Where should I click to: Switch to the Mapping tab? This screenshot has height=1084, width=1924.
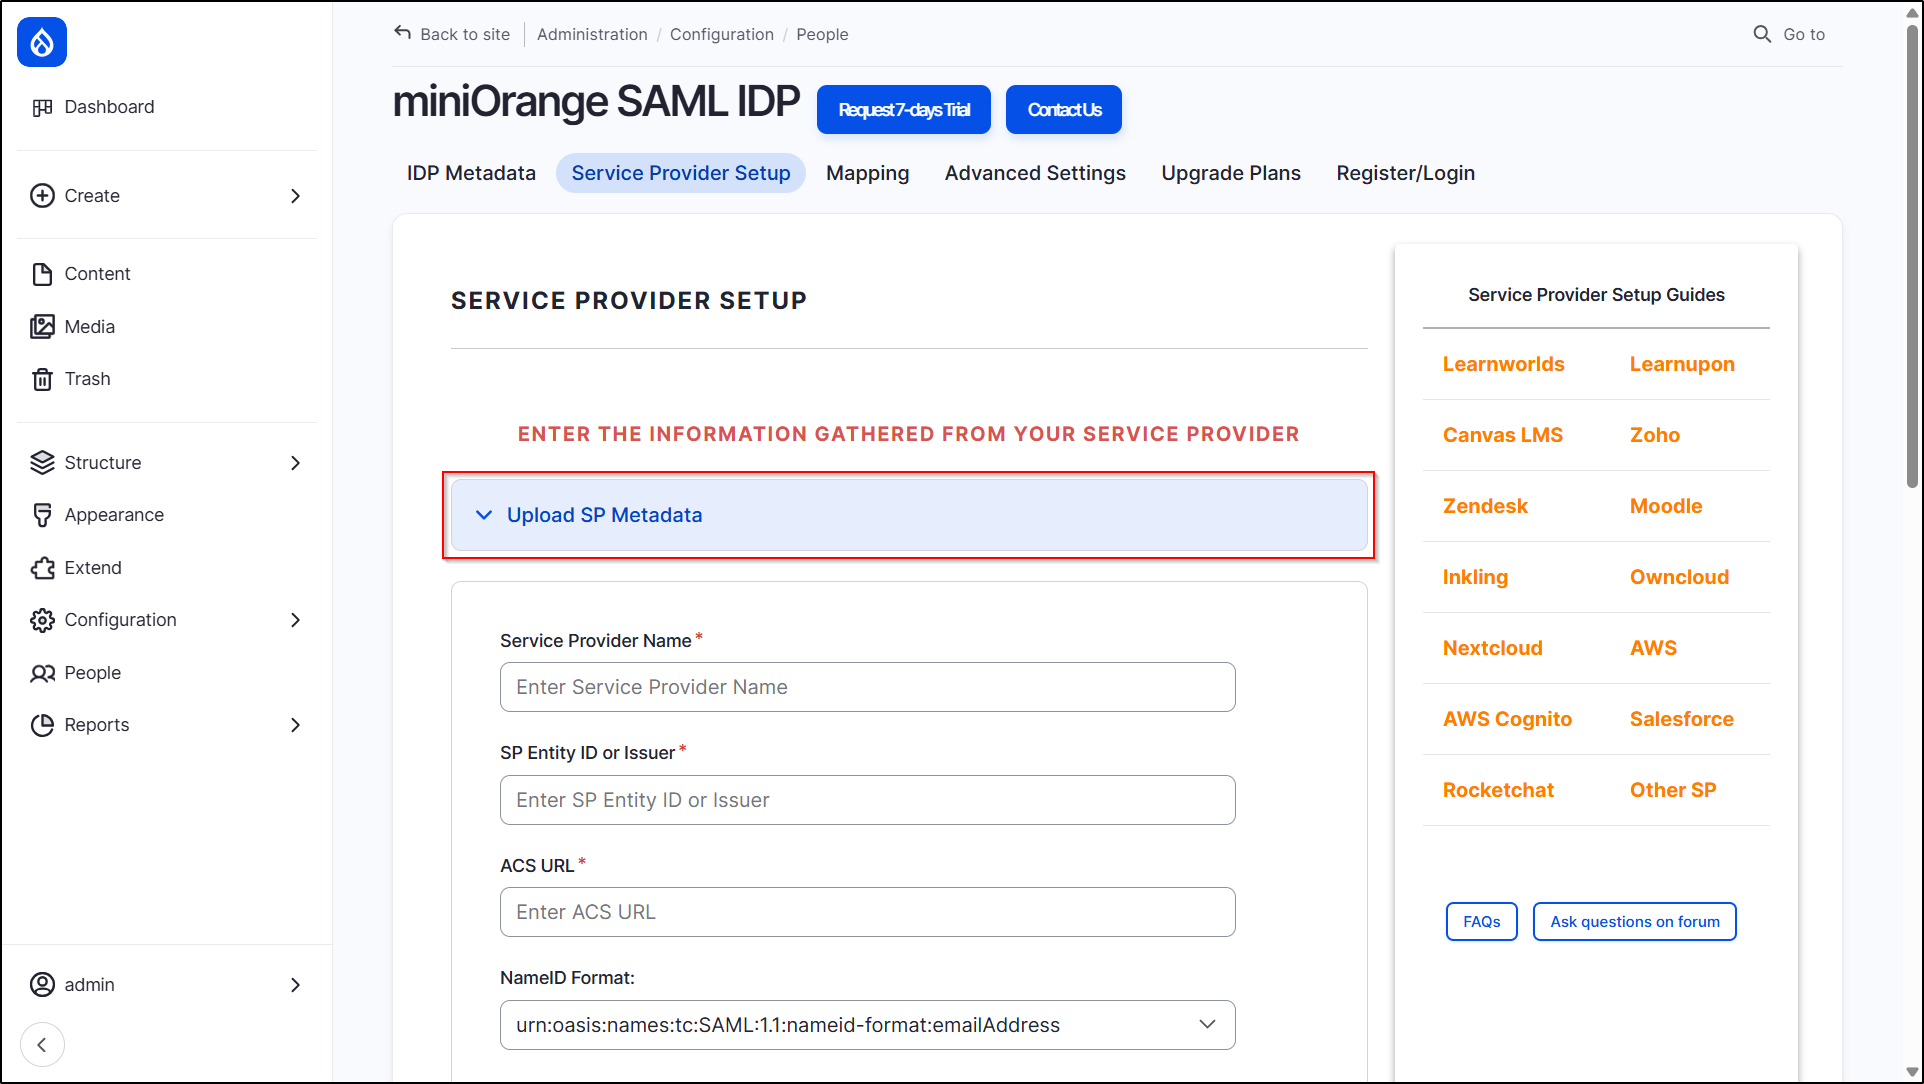(866, 172)
